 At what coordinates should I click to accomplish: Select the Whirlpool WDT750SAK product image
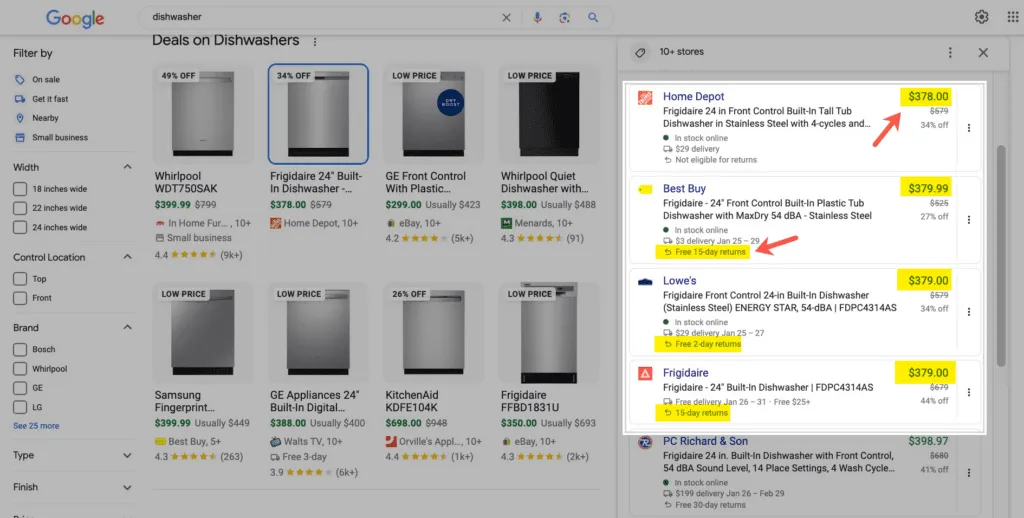point(203,114)
